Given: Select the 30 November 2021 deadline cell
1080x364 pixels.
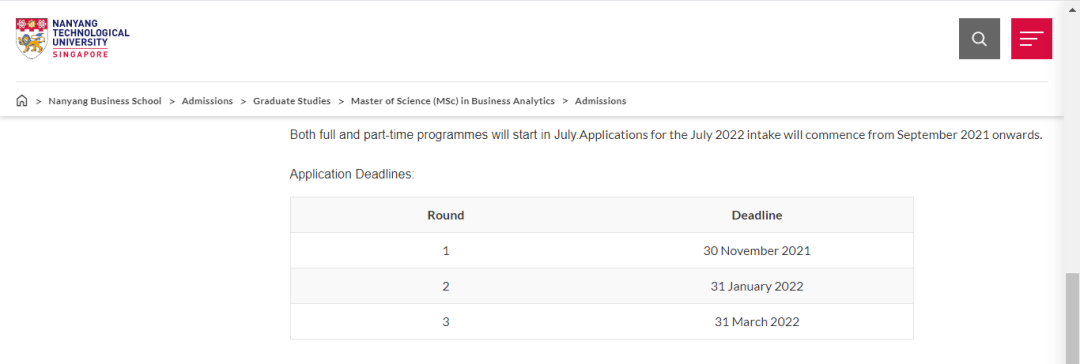Looking at the screenshot, I should click(757, 251).
